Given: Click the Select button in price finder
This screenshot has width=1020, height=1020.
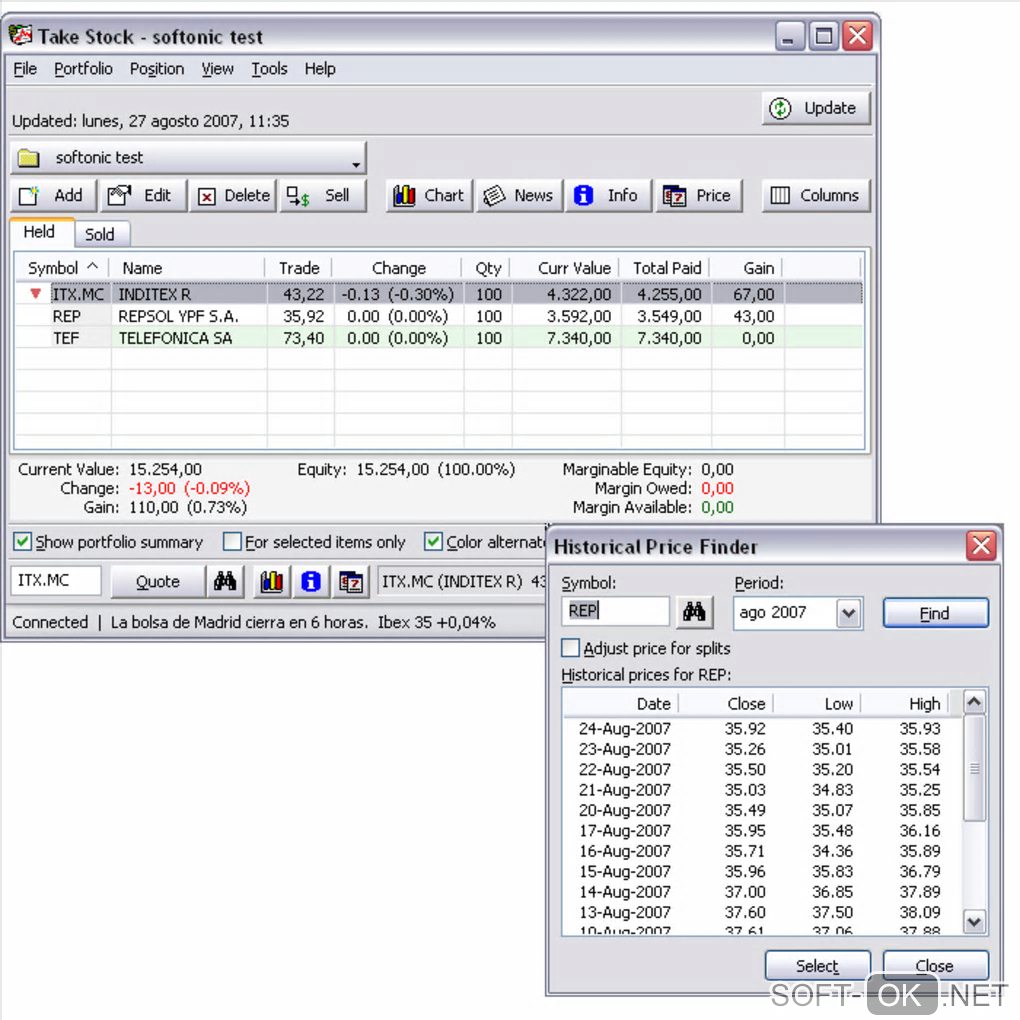Looking at the screenshot, I should click(x=818, y=965).
